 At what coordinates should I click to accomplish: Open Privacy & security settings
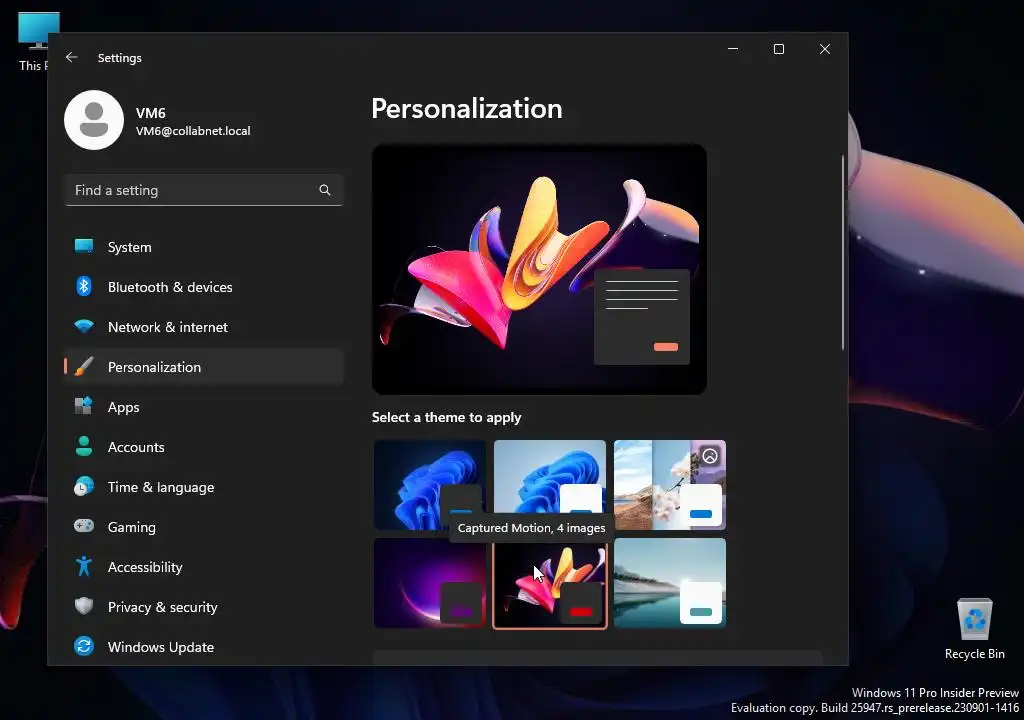pos(204,607)
